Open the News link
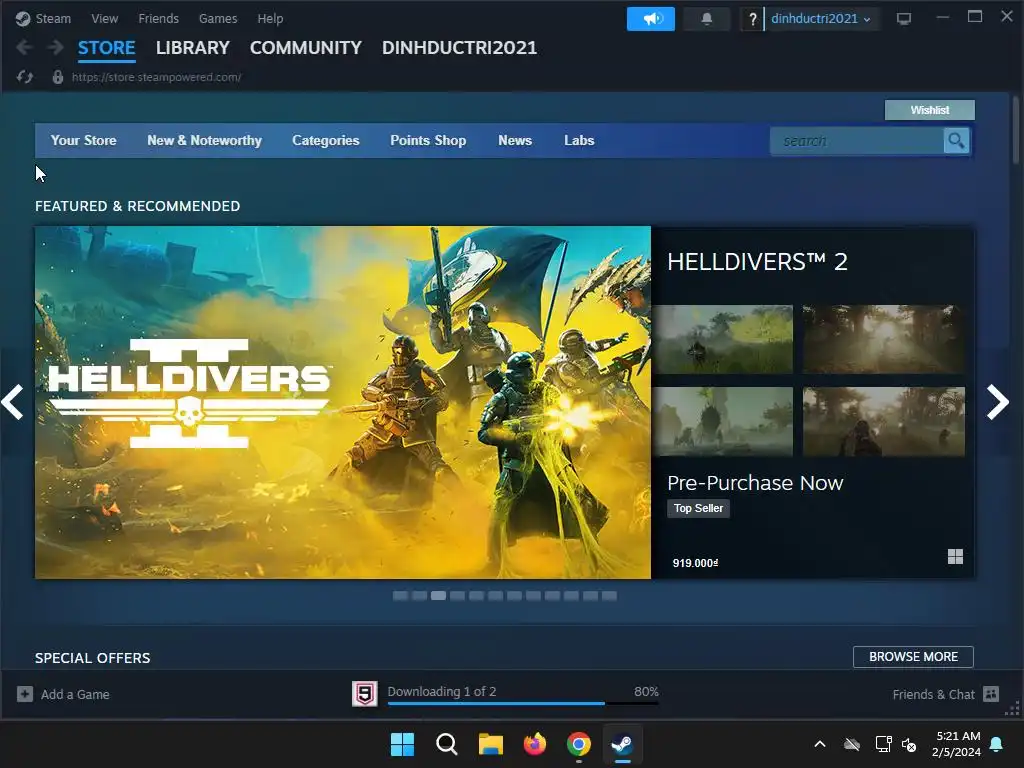1024x768 pixels. [515, 140]
